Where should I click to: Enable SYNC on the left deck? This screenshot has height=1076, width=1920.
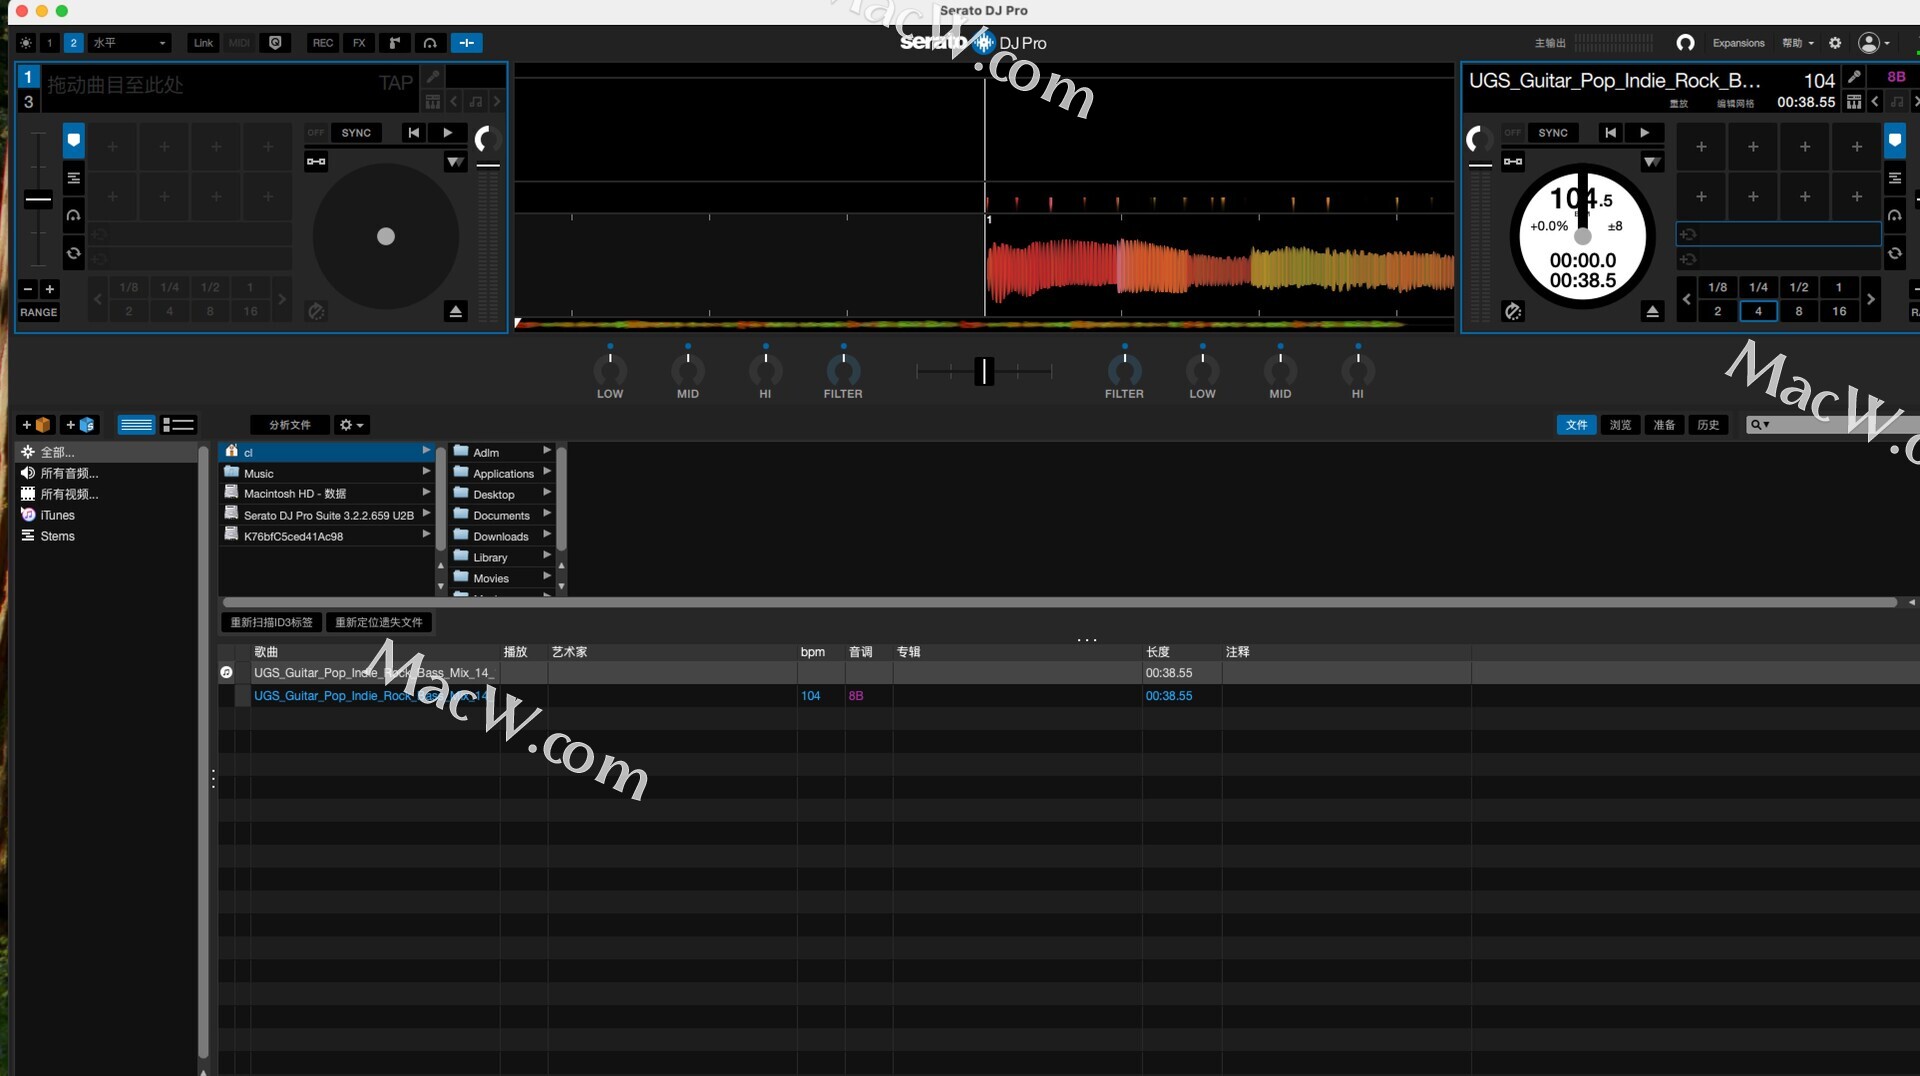[356, 133]
